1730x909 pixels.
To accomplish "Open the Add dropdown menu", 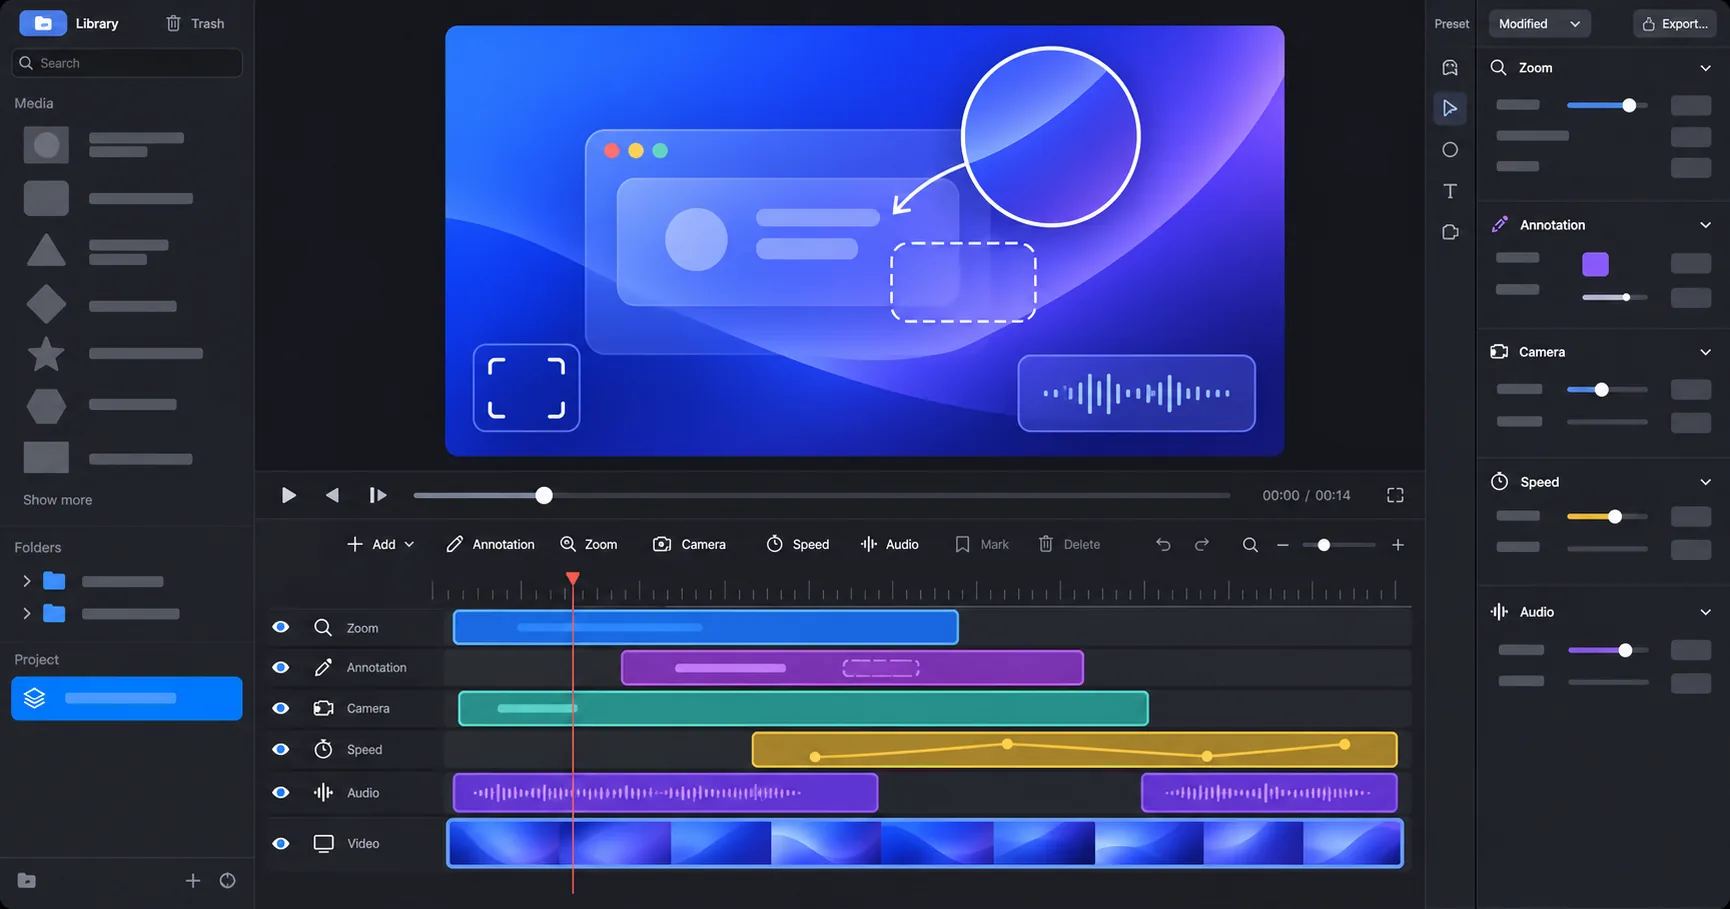I will (x=380, y=544).
